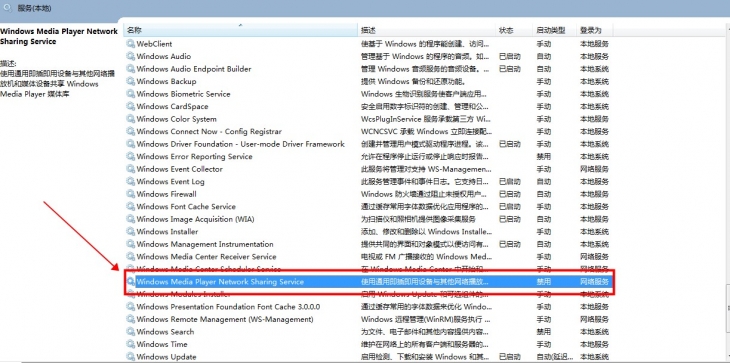This screenshot has width=730, height=363.
Task: Select the Windows Event Log service
Action: pyautogui.click(x=368, y=182)
